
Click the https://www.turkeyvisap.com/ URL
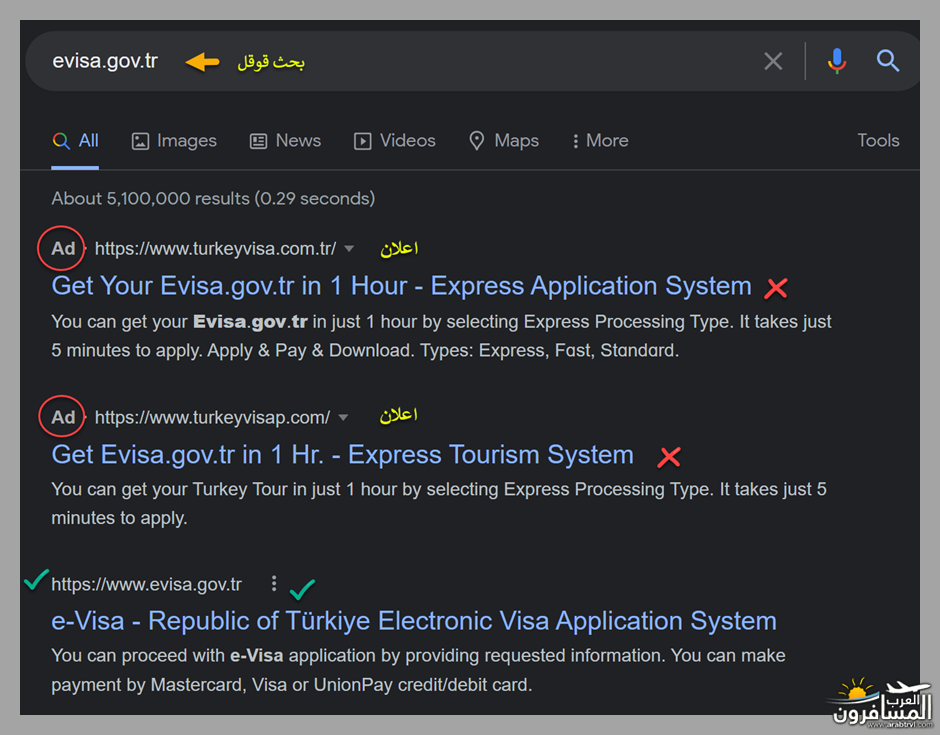[212, 418]
